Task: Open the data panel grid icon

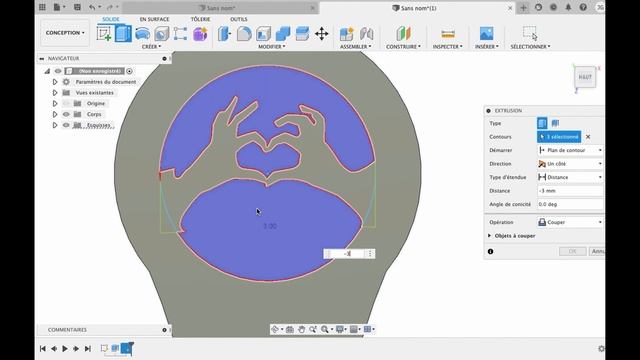Action: point(42,7)
